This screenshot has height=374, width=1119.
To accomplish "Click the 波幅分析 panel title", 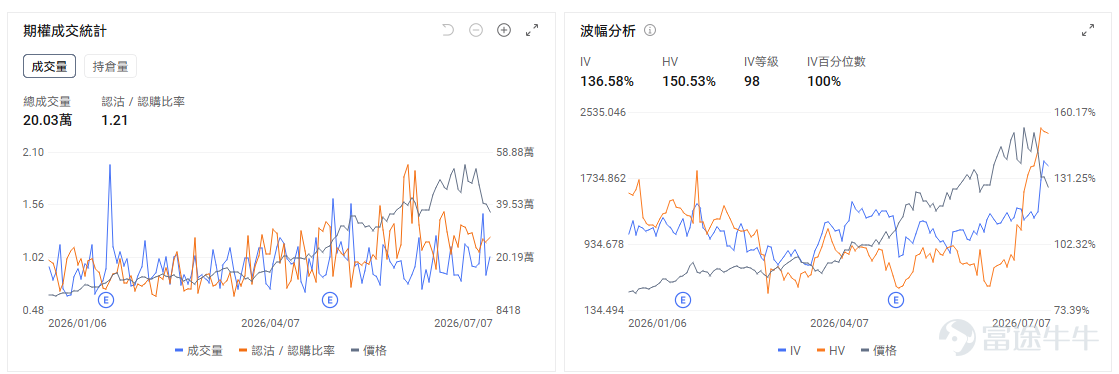I will [x=607, y=31].
